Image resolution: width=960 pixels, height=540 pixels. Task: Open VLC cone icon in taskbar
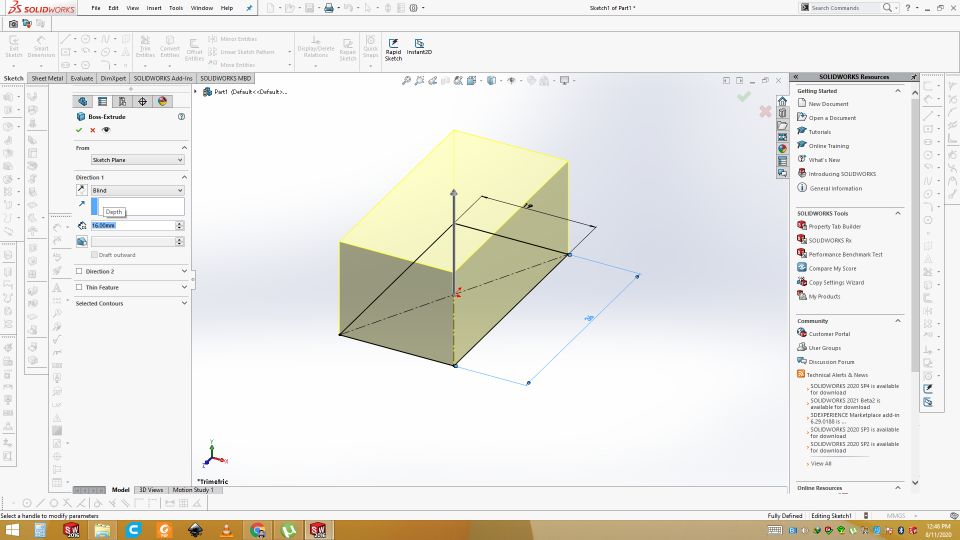pyautogui.click(x=227, y=530)
